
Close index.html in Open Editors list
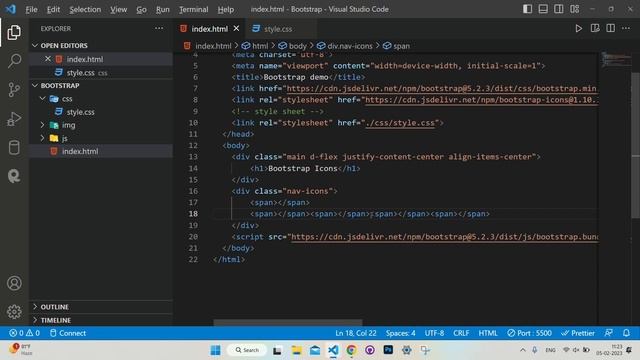pos(48,59)
